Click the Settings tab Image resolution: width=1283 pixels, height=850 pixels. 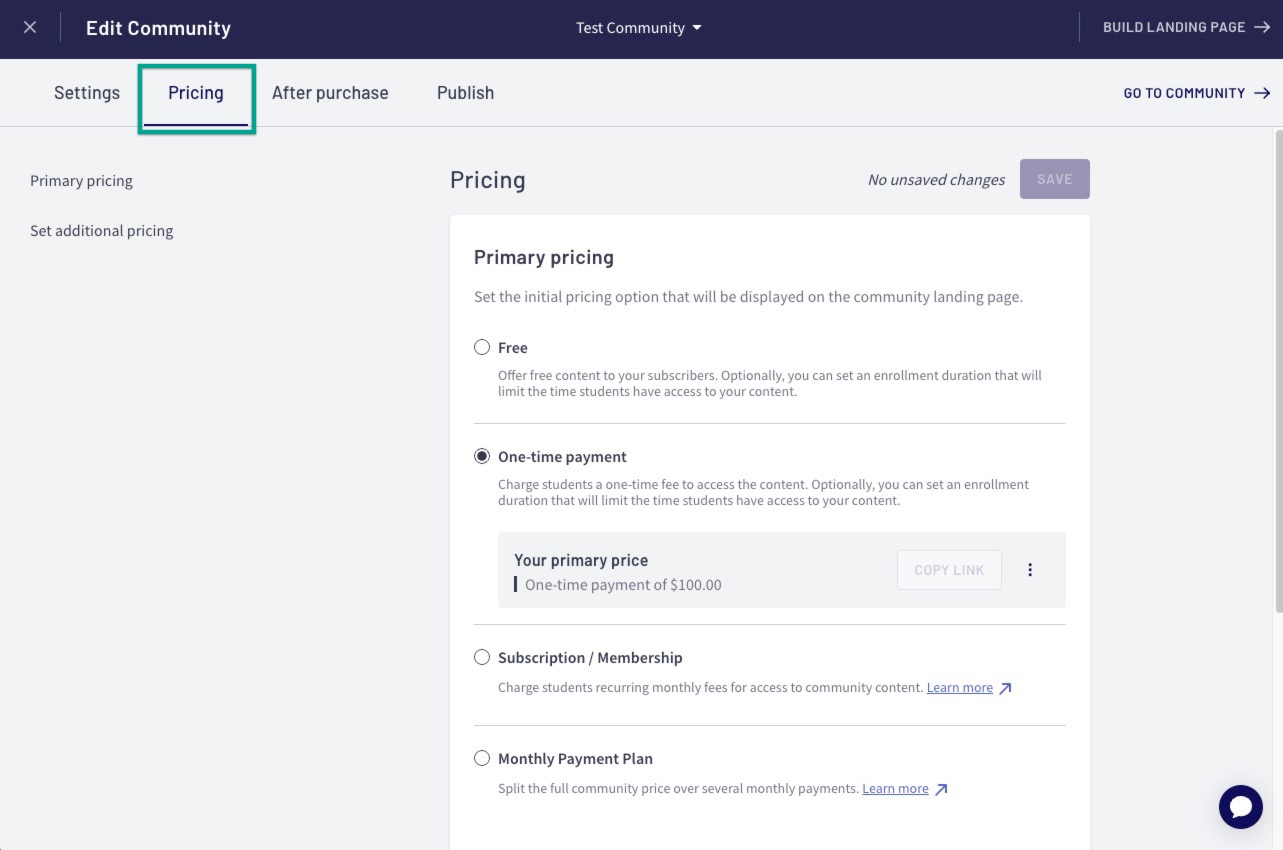pos(86,92)
